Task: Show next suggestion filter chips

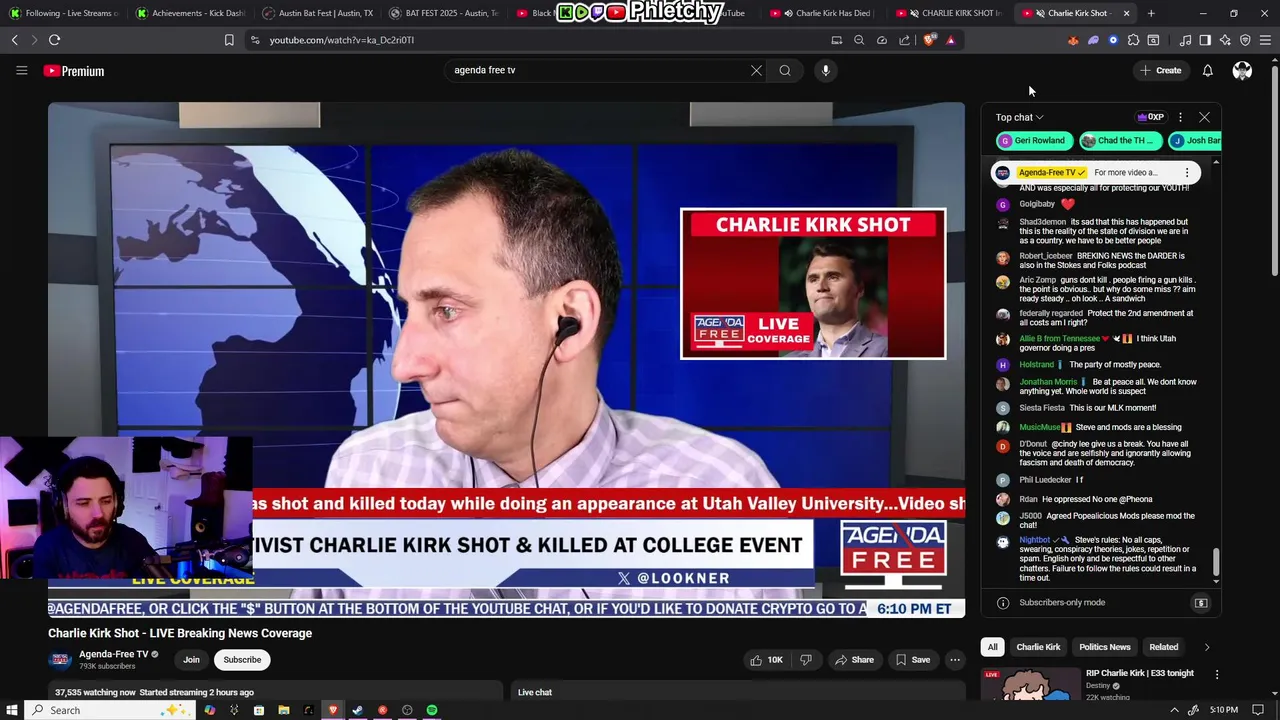Action: pyautogui.click(x=1206, y=647)
